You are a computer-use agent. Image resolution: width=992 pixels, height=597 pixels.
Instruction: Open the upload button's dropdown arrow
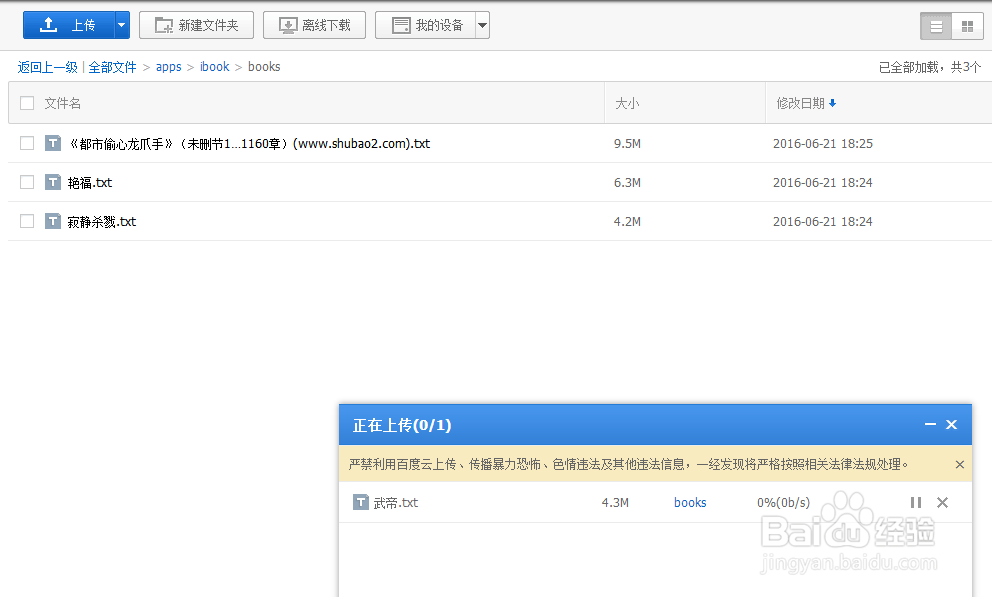tap(122, 25)
